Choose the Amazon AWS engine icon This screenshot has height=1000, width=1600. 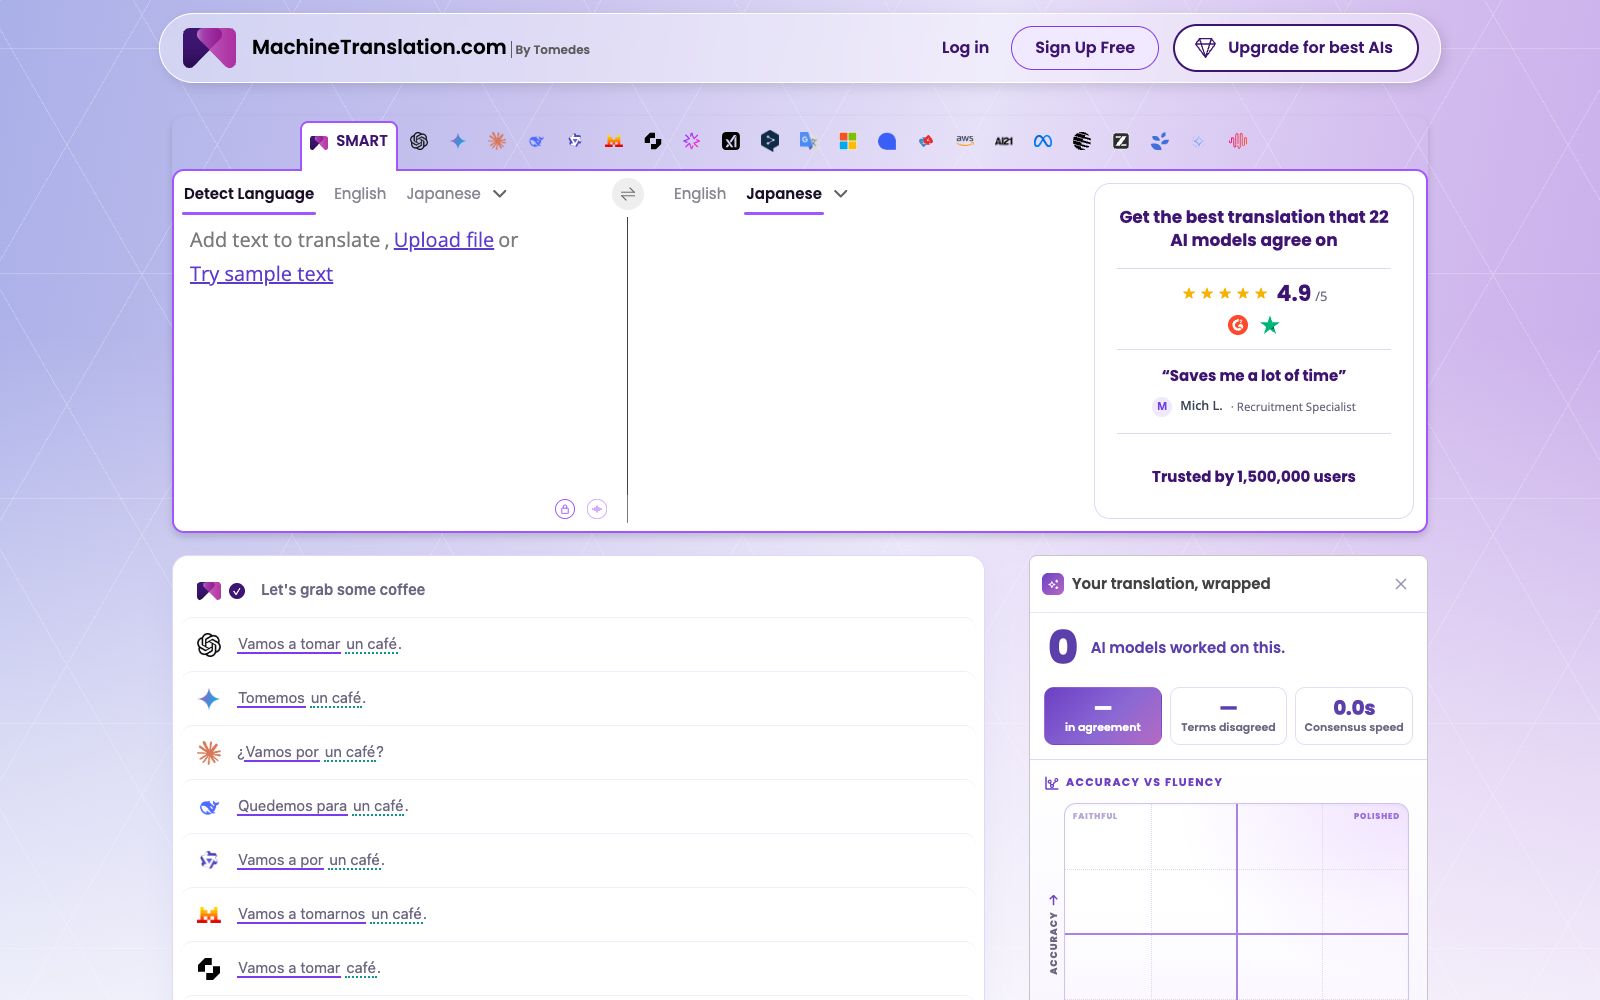[x=965, y=141]
